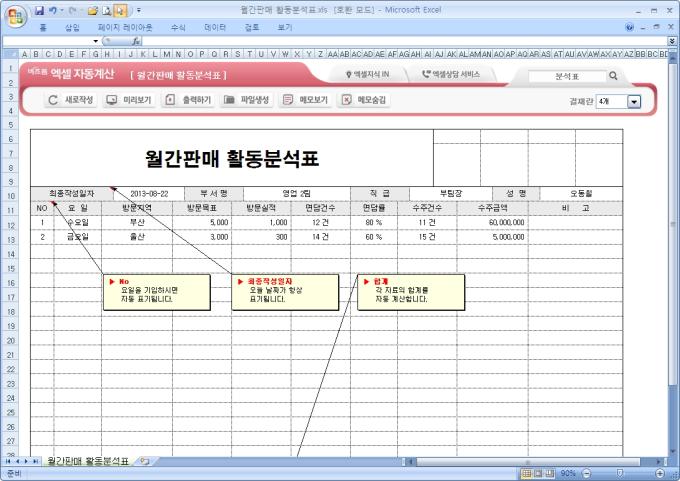Click the 60,000,000 order amount cell

[493, 223]
